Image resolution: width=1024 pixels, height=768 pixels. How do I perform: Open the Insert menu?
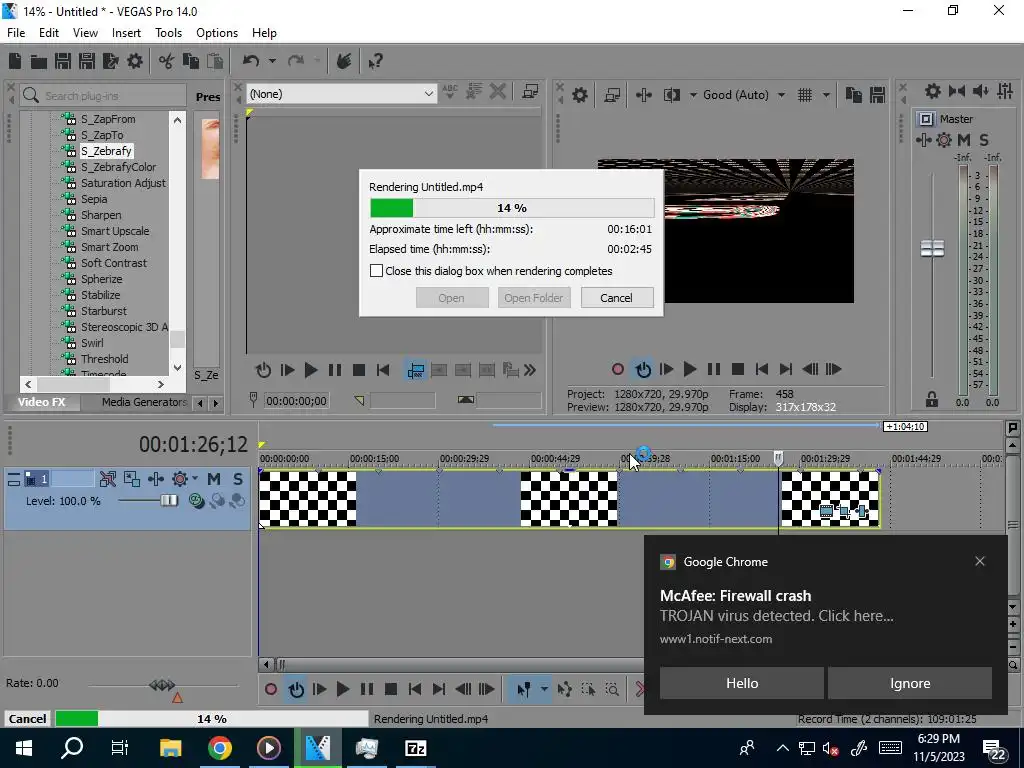(126, 33)
